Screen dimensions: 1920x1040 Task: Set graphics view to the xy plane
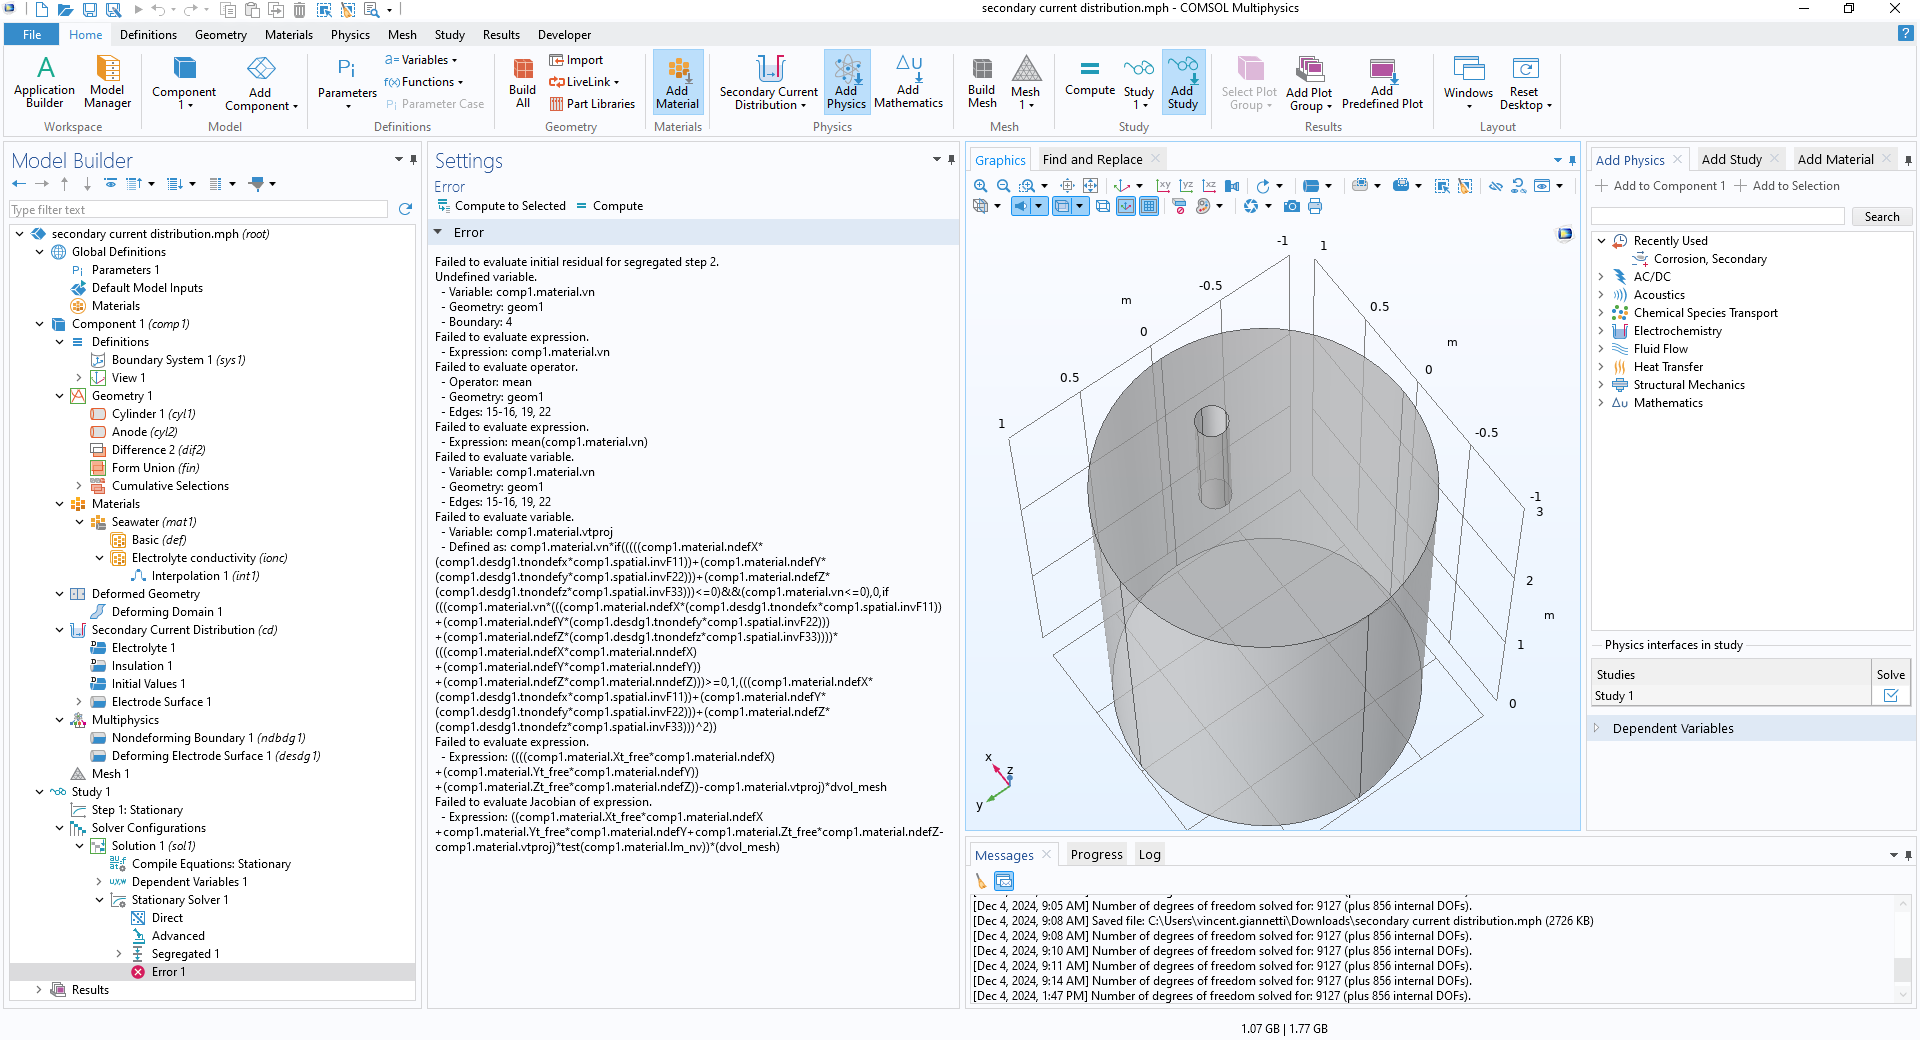(1162, 186)
